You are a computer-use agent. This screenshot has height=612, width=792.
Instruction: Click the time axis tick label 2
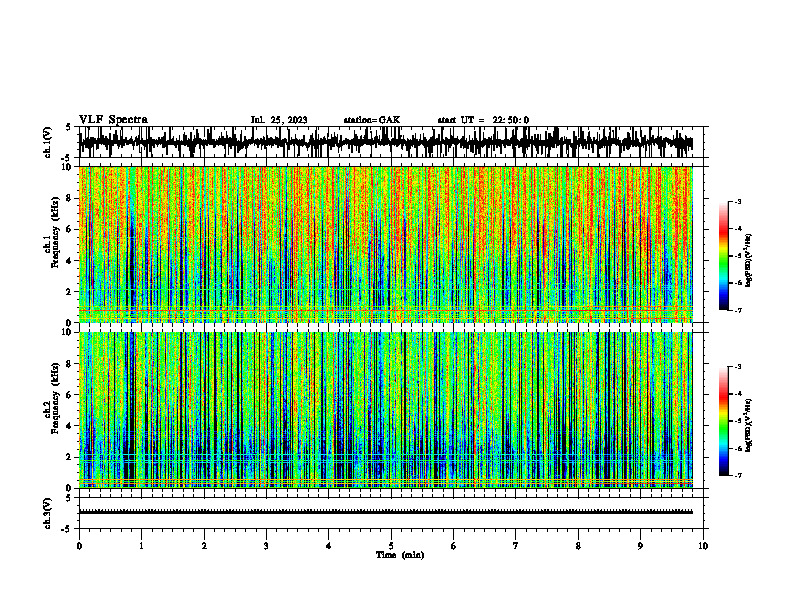pyautogui.click(x=204, y=546)
